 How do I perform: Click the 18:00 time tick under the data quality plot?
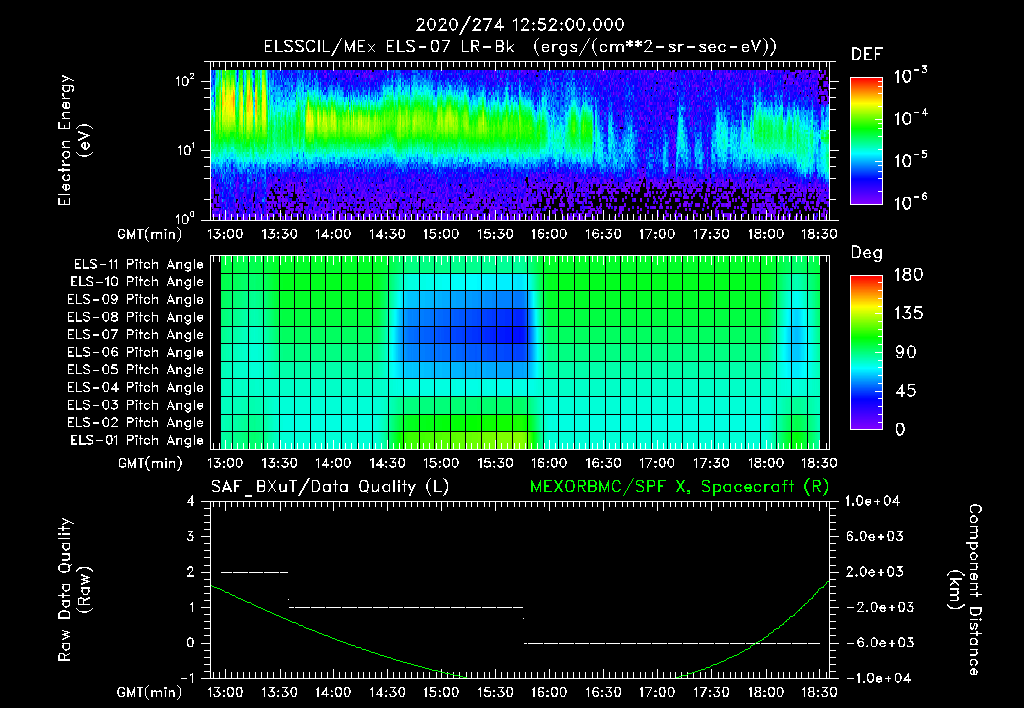click(765, 692)
